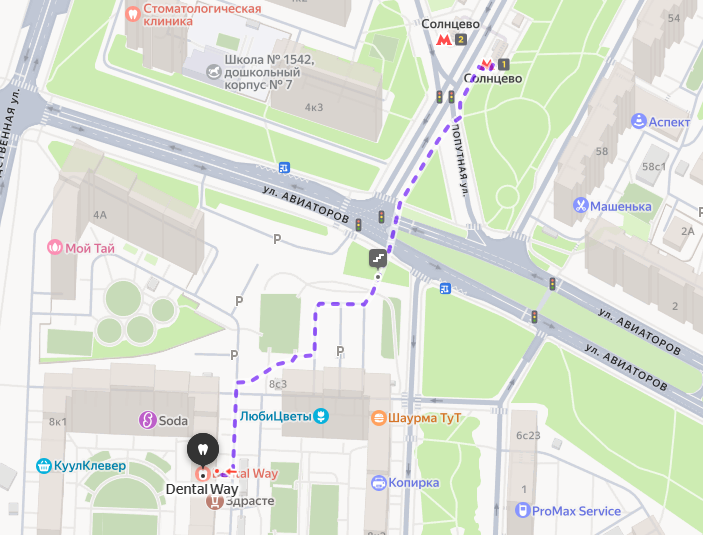Screen dimensions: 703x535
Task: Click the КуулКлевер shopping basket icon
Action: 43,466
